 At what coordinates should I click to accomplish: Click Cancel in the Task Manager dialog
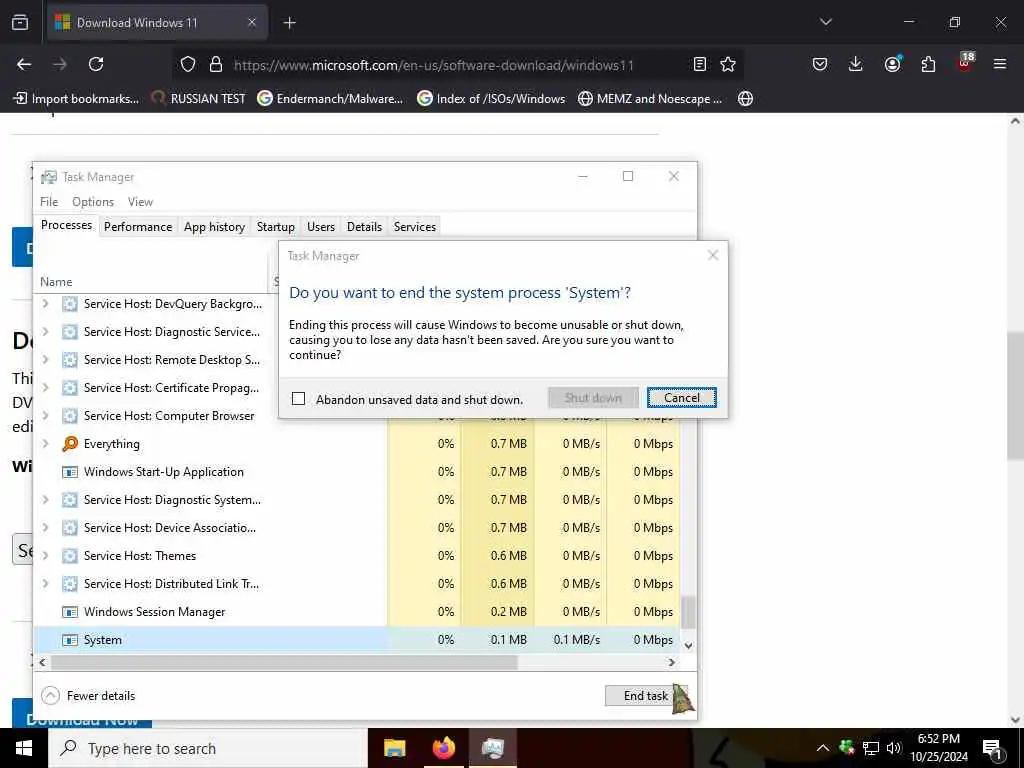click(681, 398)
